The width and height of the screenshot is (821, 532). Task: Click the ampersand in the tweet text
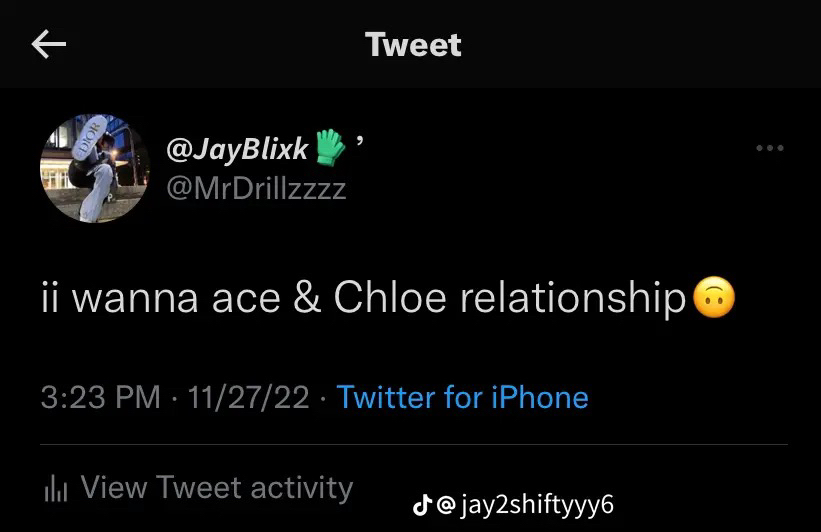(307, 297)
